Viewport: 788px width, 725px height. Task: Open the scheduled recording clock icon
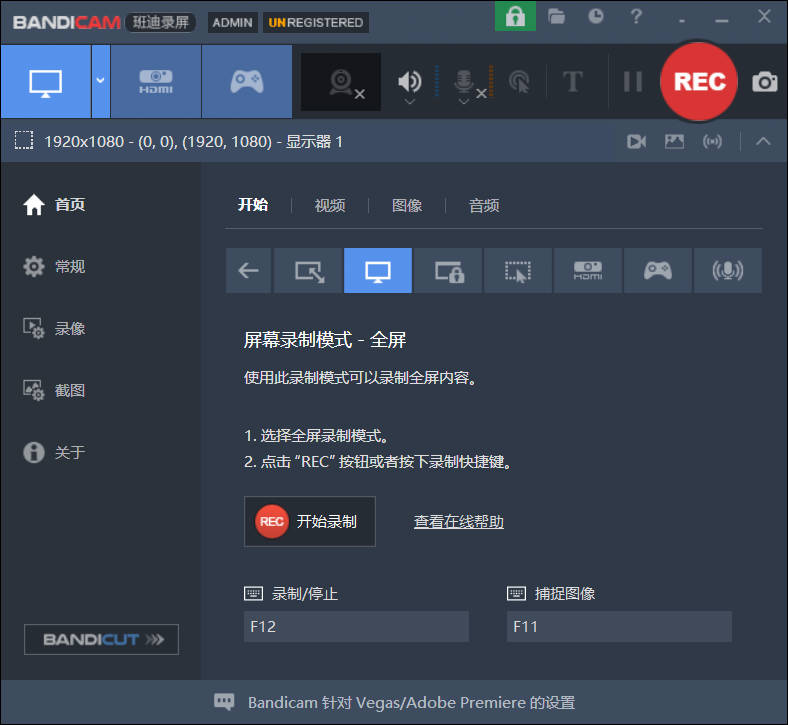[x=596, y=17]
